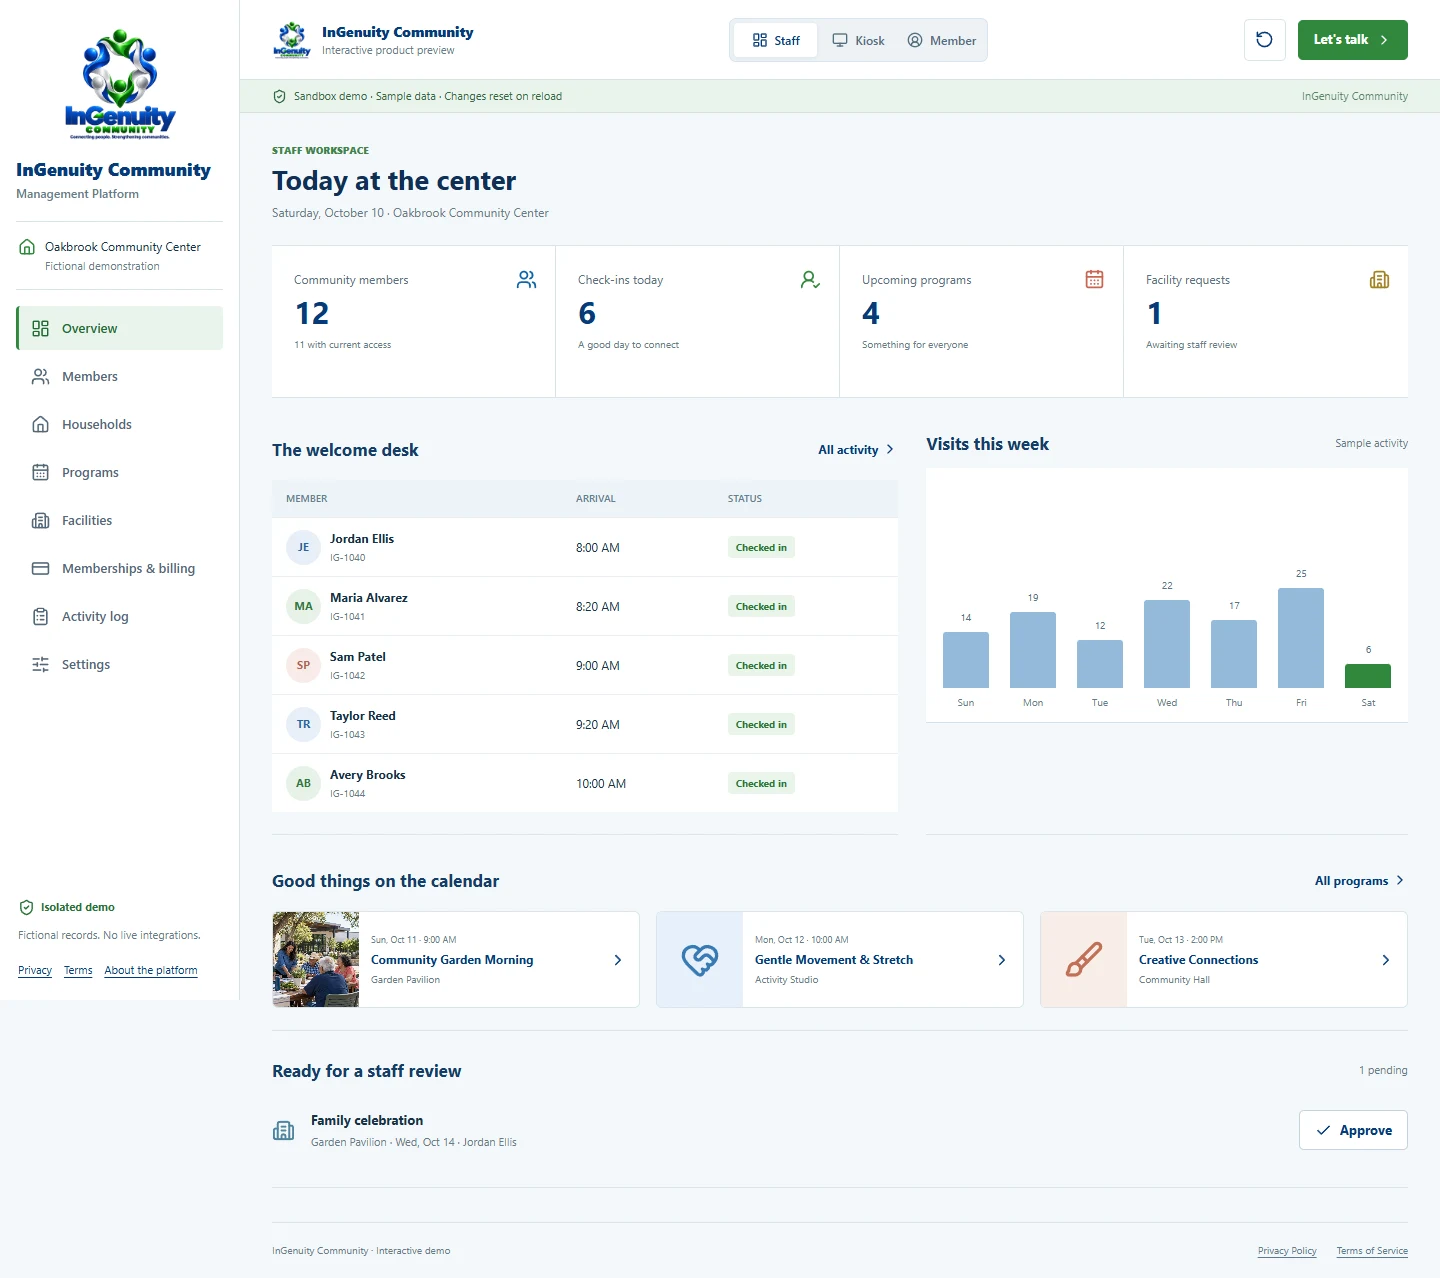Click Community Garden Morning photo thumbnail
This screenshot has width=1440, height=1278.
[x=316, y=960]
